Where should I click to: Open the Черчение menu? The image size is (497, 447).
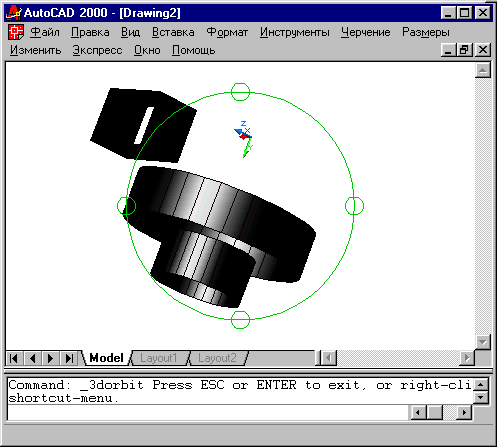pyautogui.click(x=365, y=32)
